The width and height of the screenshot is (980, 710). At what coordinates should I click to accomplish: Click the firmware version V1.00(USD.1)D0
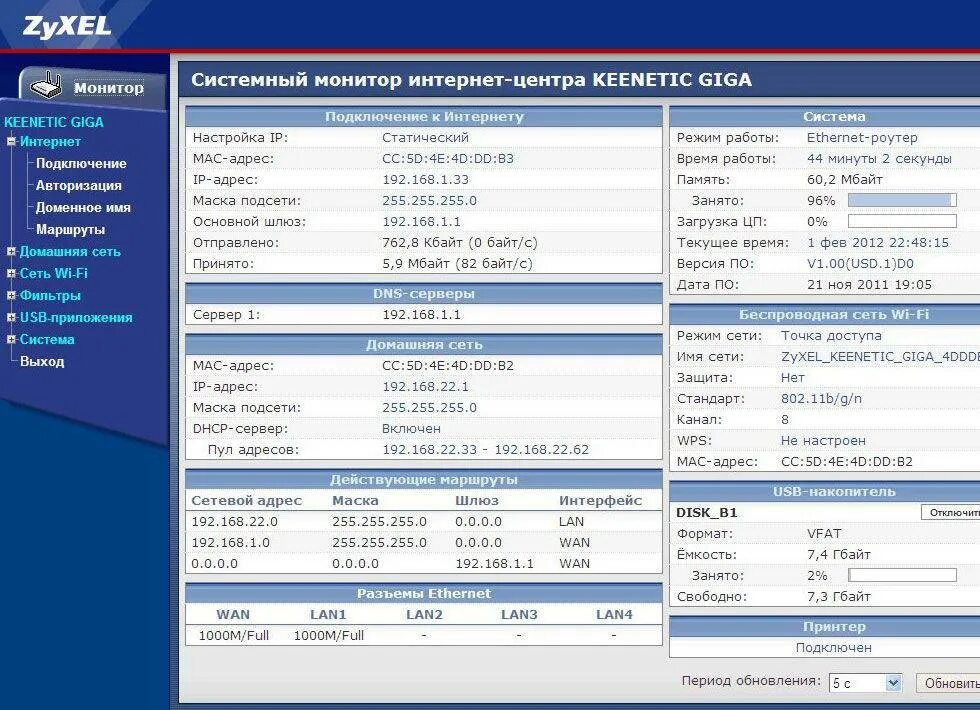tap(860, 264)
